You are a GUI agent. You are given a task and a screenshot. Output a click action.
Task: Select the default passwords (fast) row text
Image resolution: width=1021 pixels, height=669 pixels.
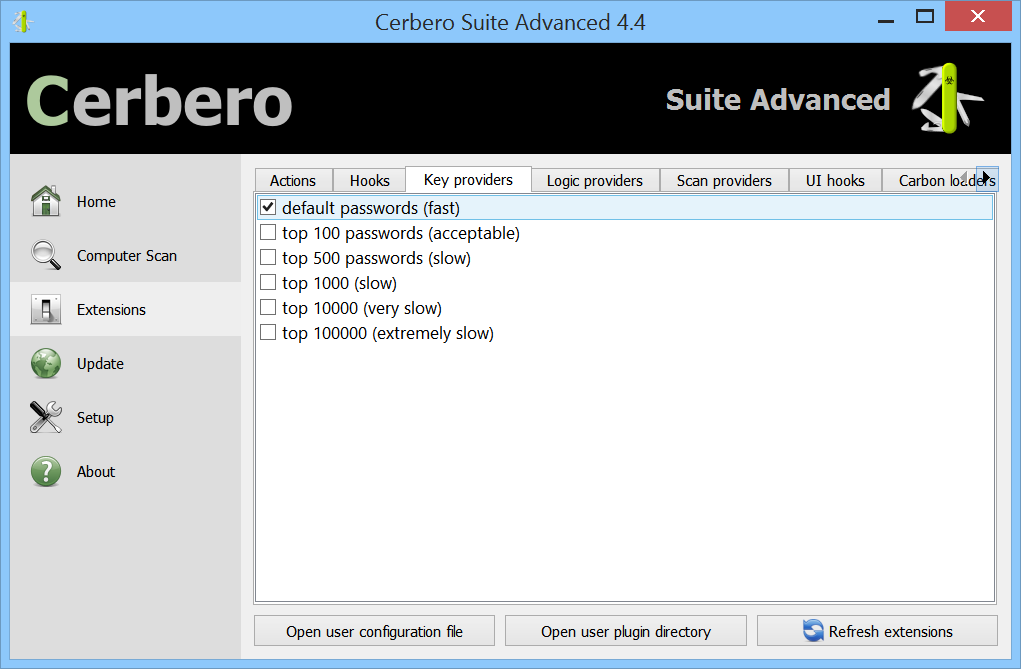(x=371, y=208)
